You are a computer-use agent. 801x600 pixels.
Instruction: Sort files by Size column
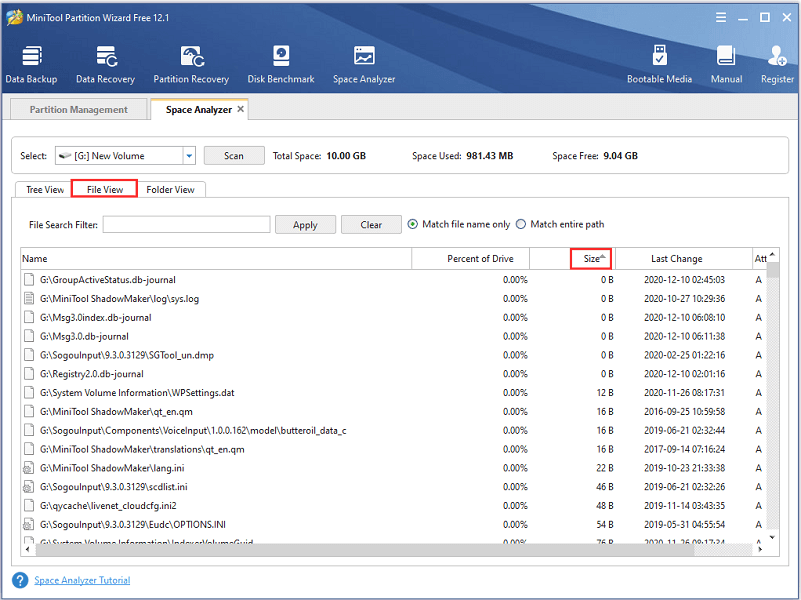point(591,259)
